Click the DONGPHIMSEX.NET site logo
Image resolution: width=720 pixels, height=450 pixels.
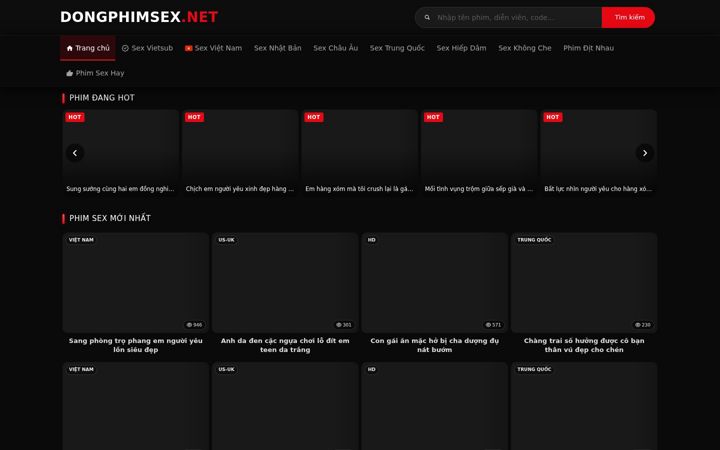coord(139,17)
